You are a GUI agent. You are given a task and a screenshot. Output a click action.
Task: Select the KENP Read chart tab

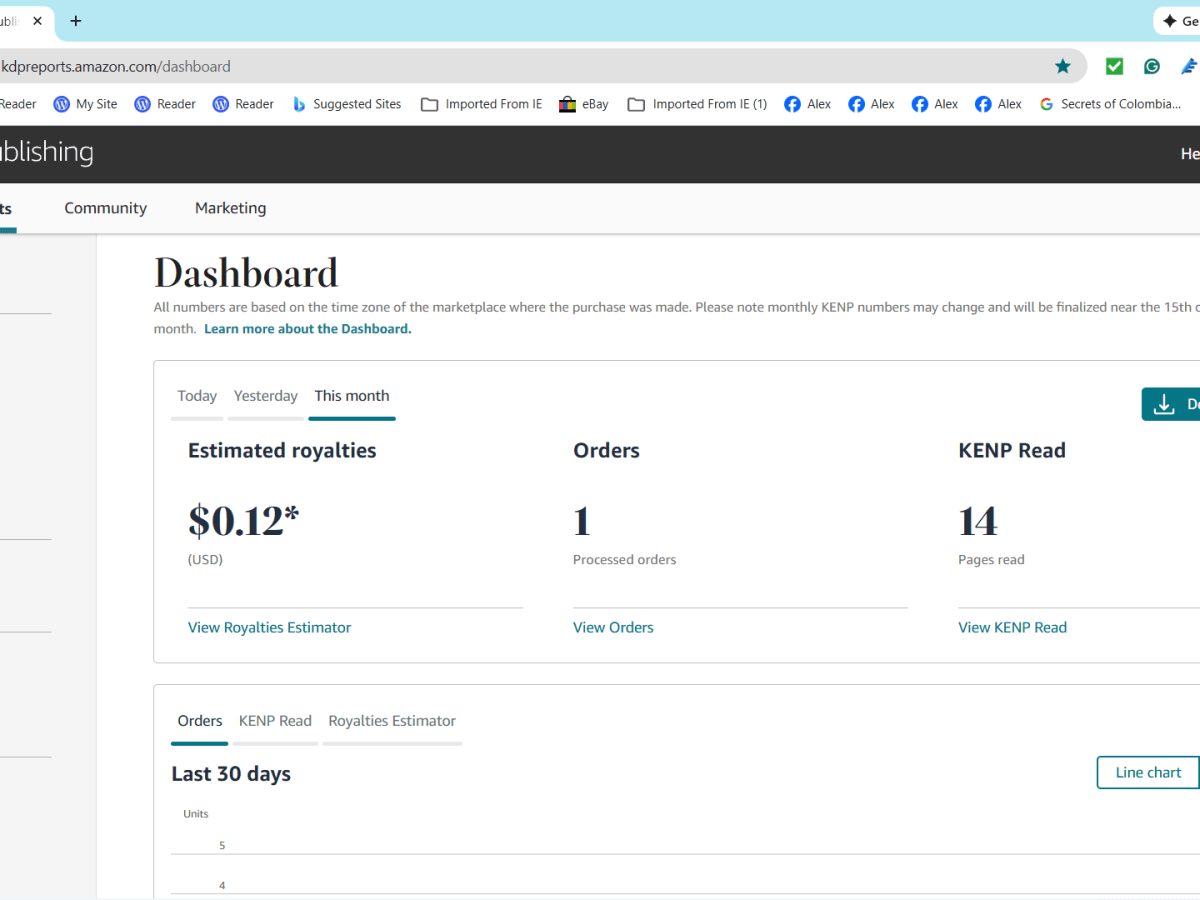[x=275, y=721]
